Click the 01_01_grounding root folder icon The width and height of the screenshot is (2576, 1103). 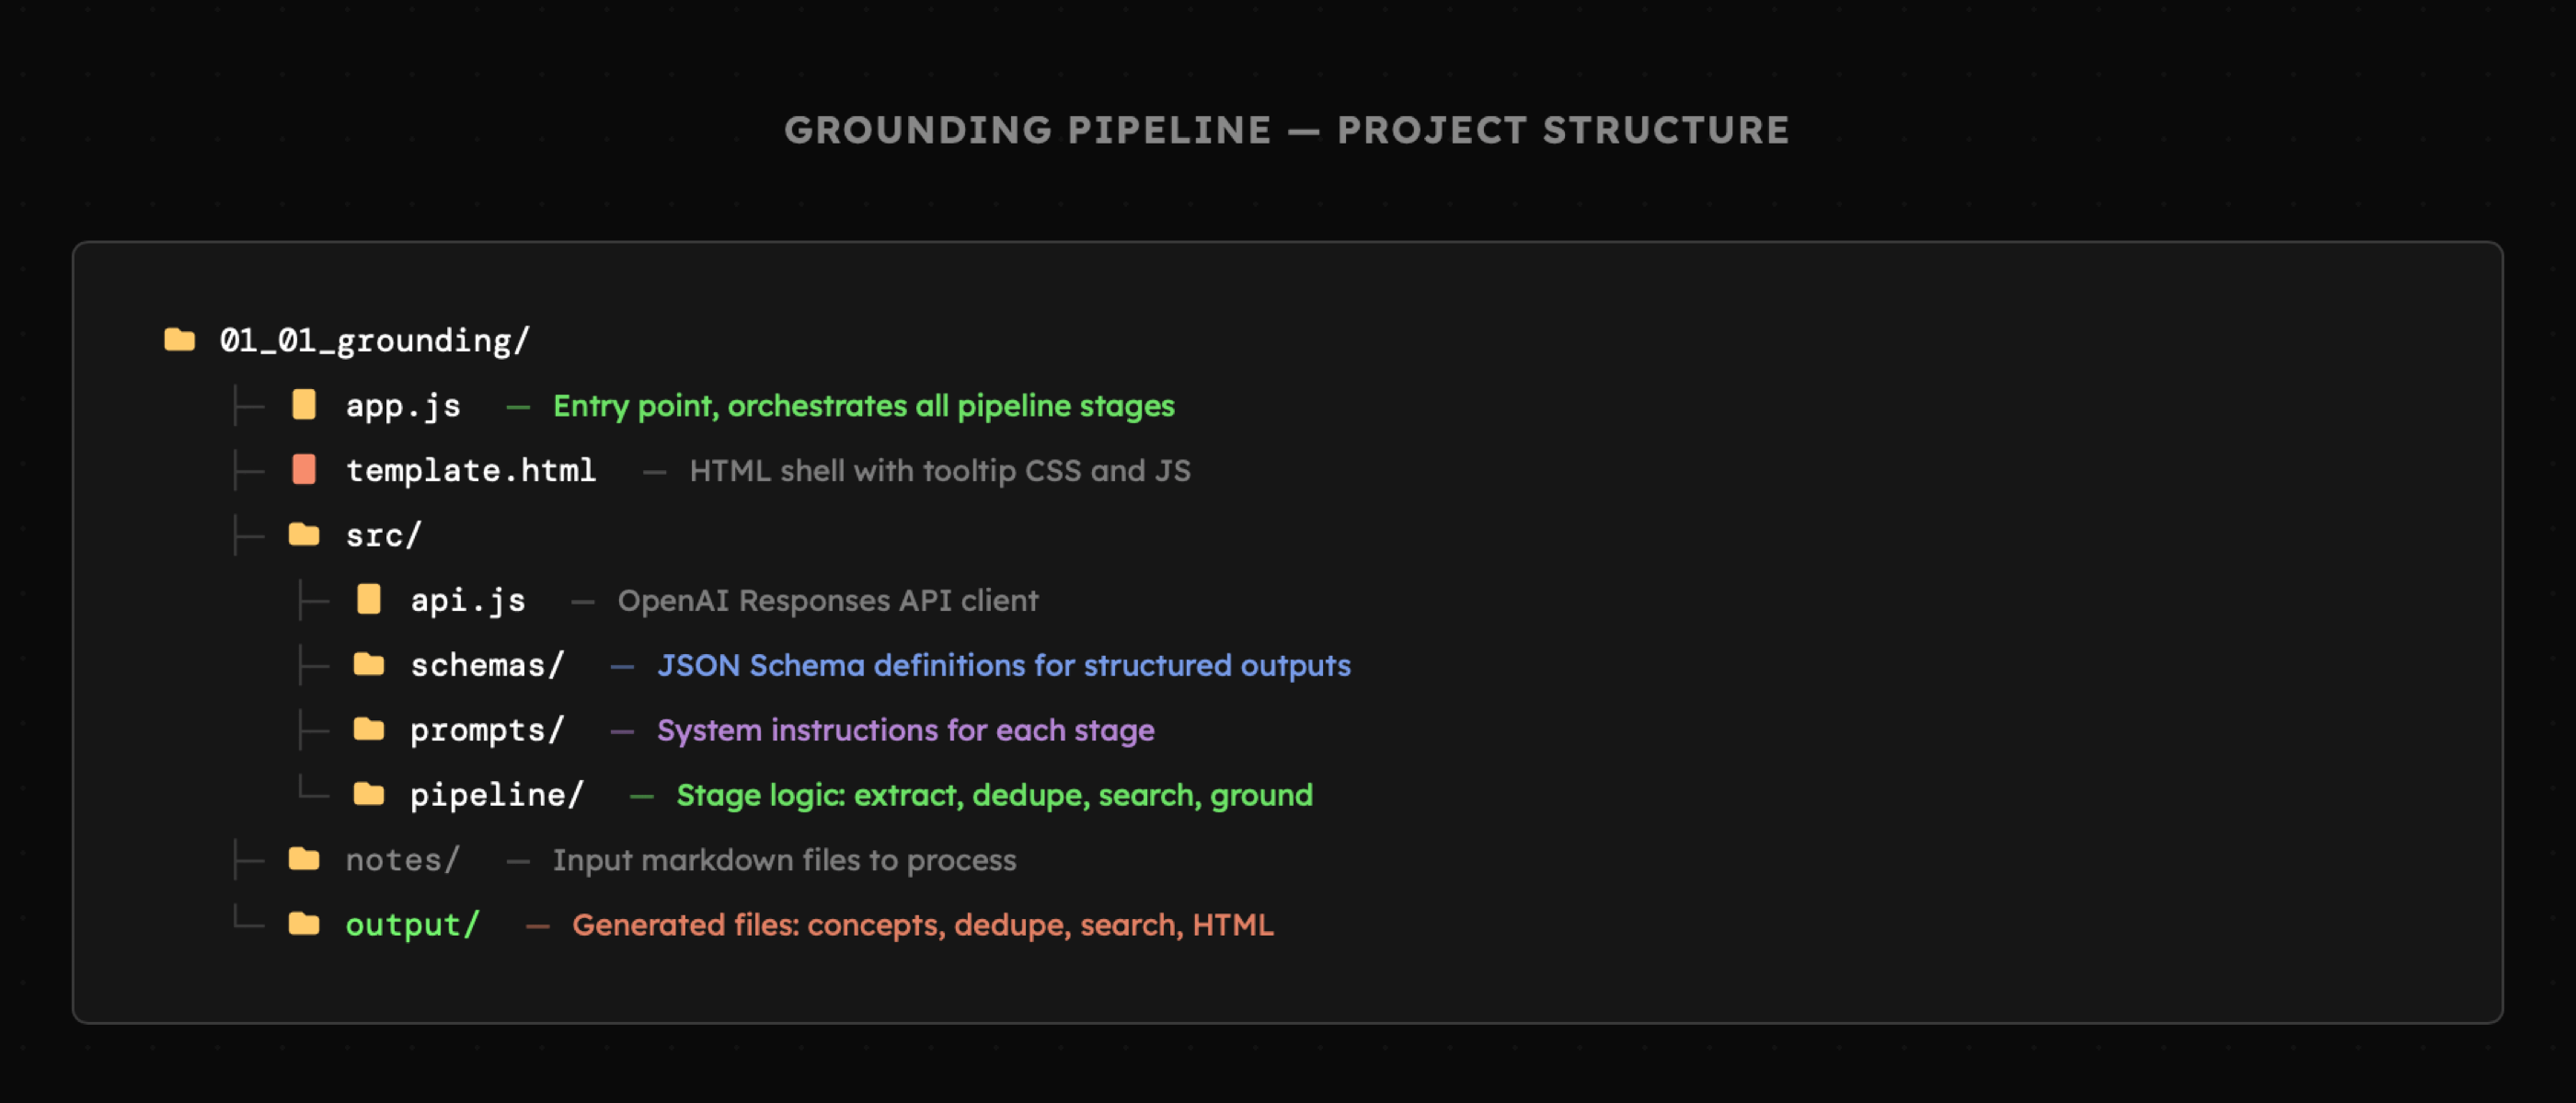(180, 340)
